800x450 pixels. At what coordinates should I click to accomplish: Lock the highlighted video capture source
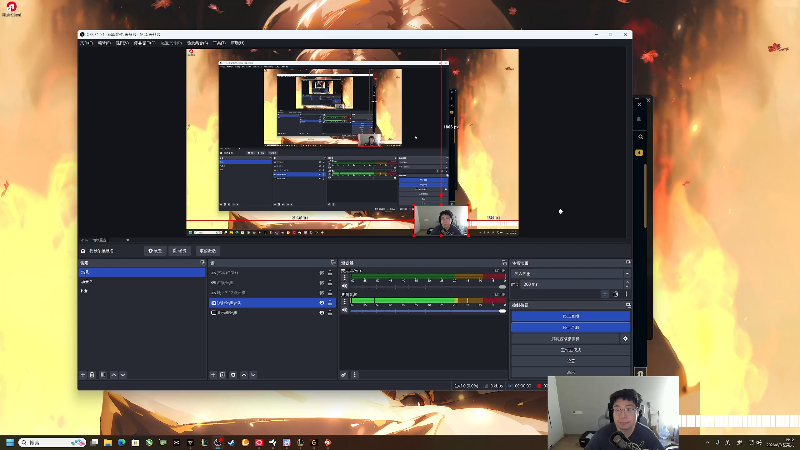(330, 303)
